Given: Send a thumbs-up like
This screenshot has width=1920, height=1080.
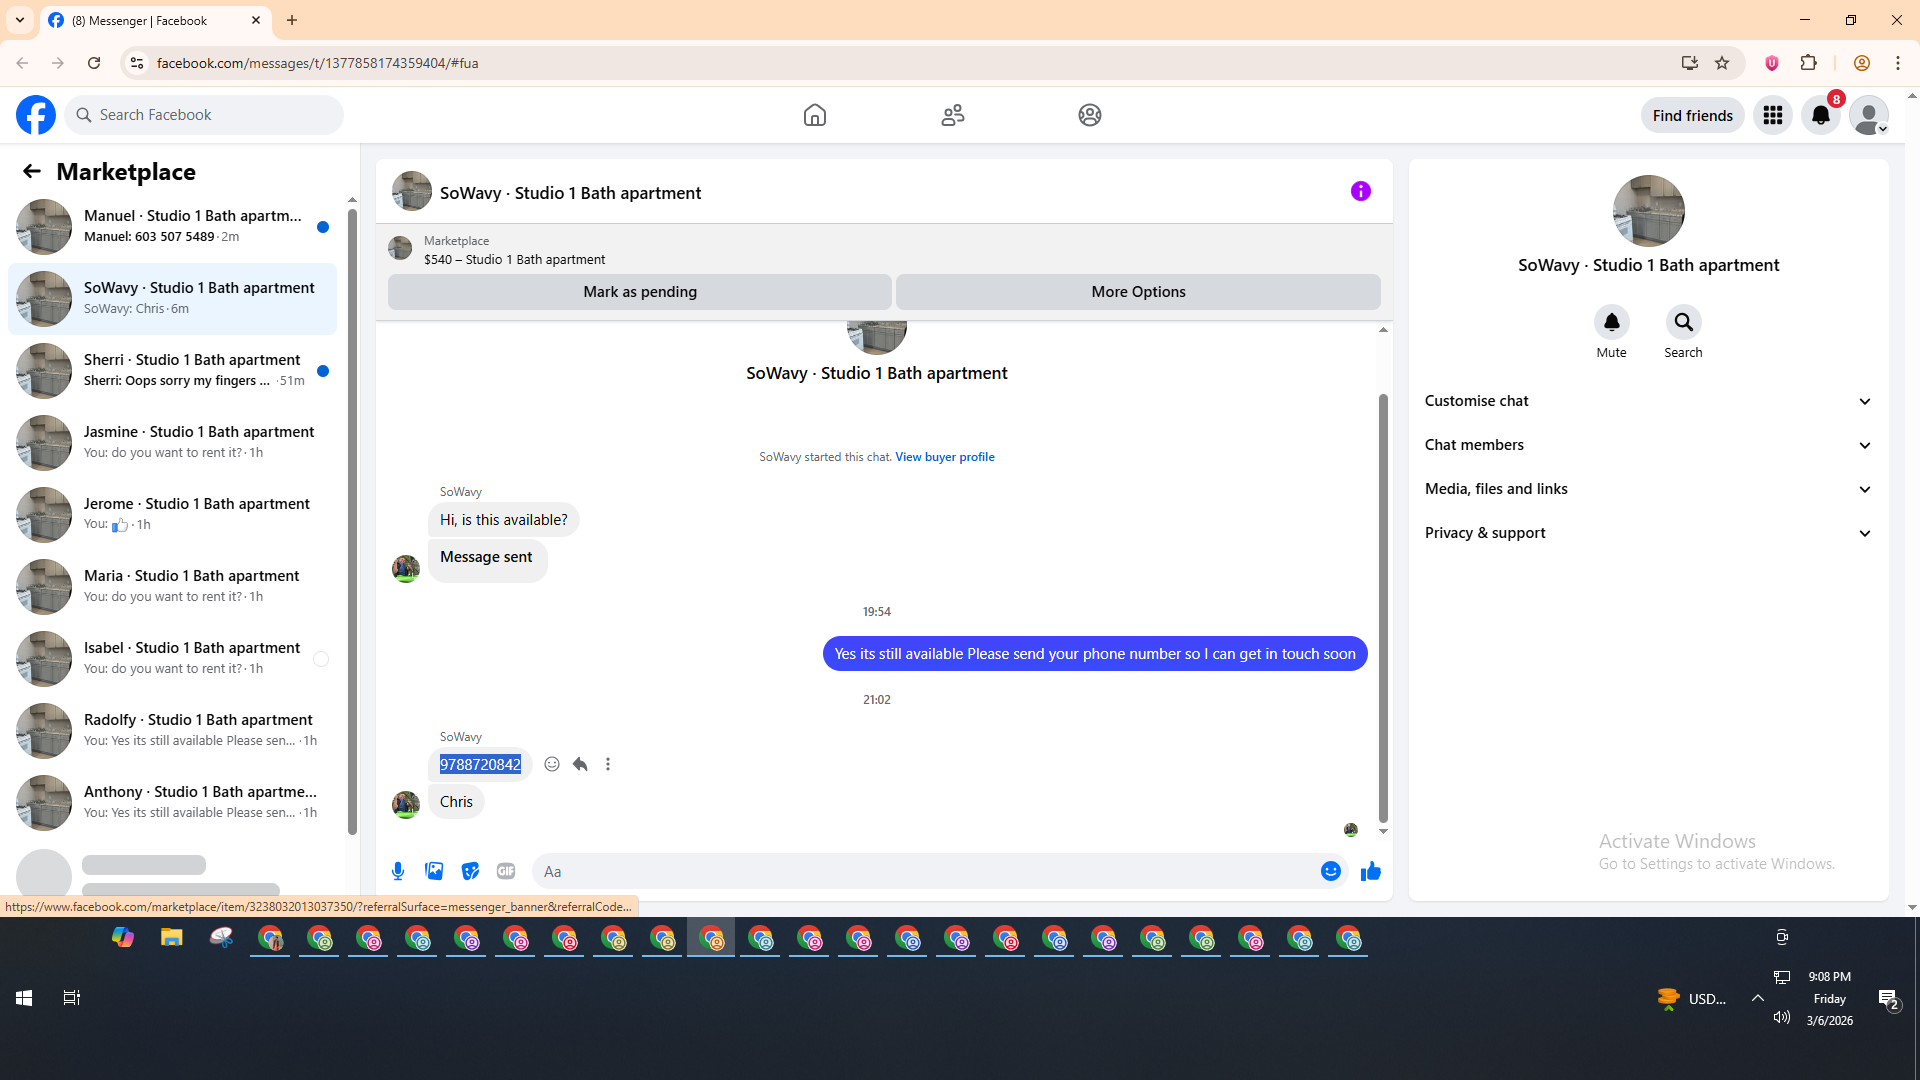Looking at the screenshot, I should coord(1370,871).
